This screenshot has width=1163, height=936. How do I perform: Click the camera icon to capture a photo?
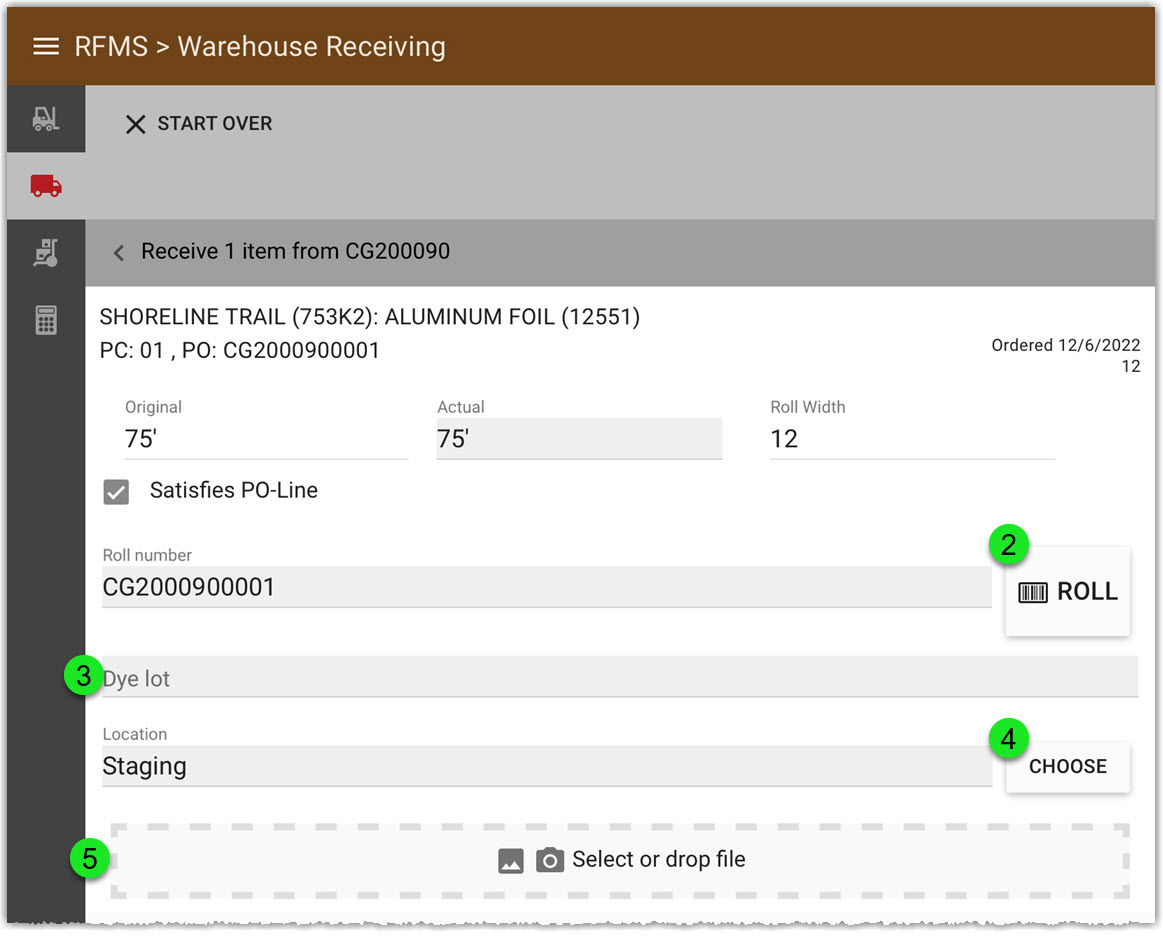pyautogui.click(x=549, y=859)
